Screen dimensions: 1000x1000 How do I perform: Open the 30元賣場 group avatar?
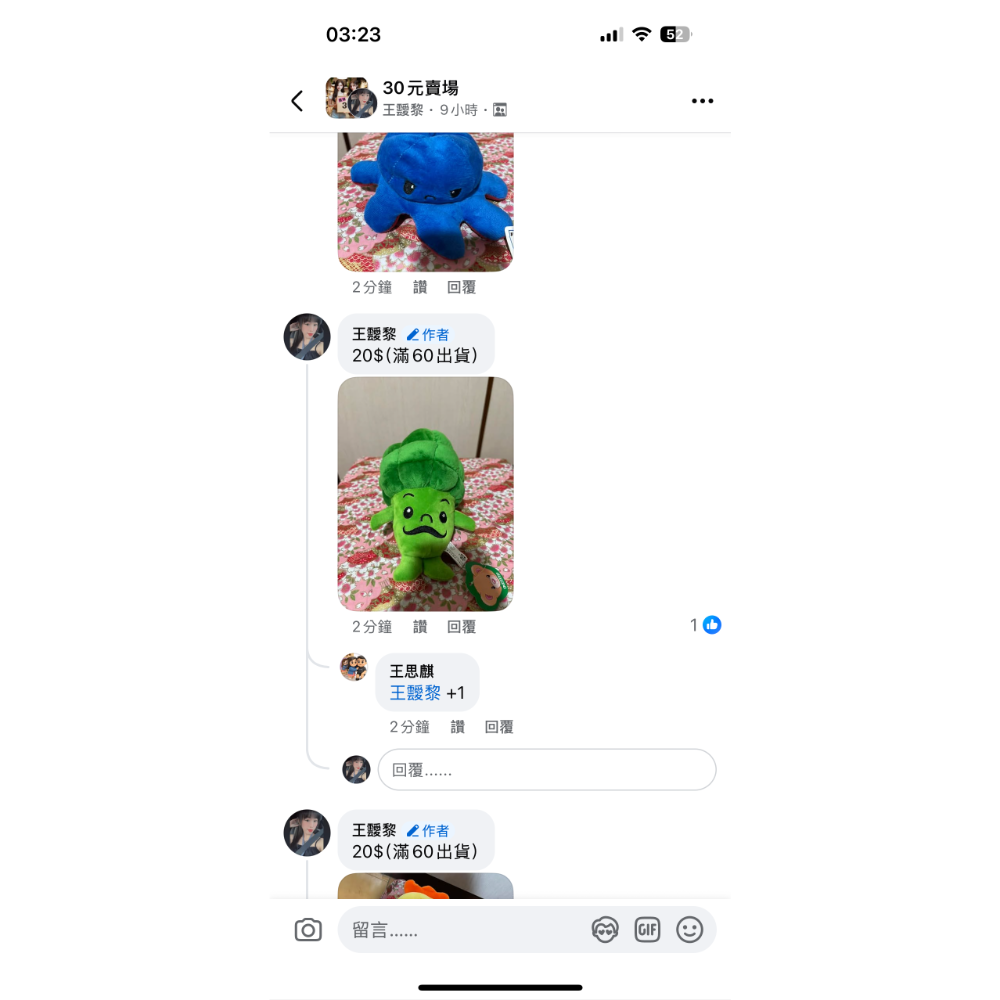tap(350, 98)
